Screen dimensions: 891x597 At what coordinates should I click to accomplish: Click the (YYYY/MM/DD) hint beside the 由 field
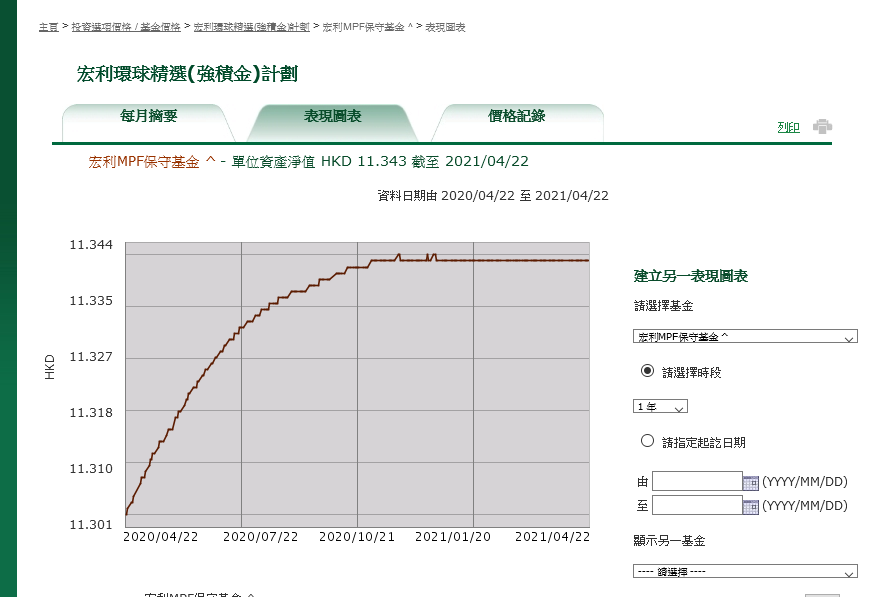(805, 482)
